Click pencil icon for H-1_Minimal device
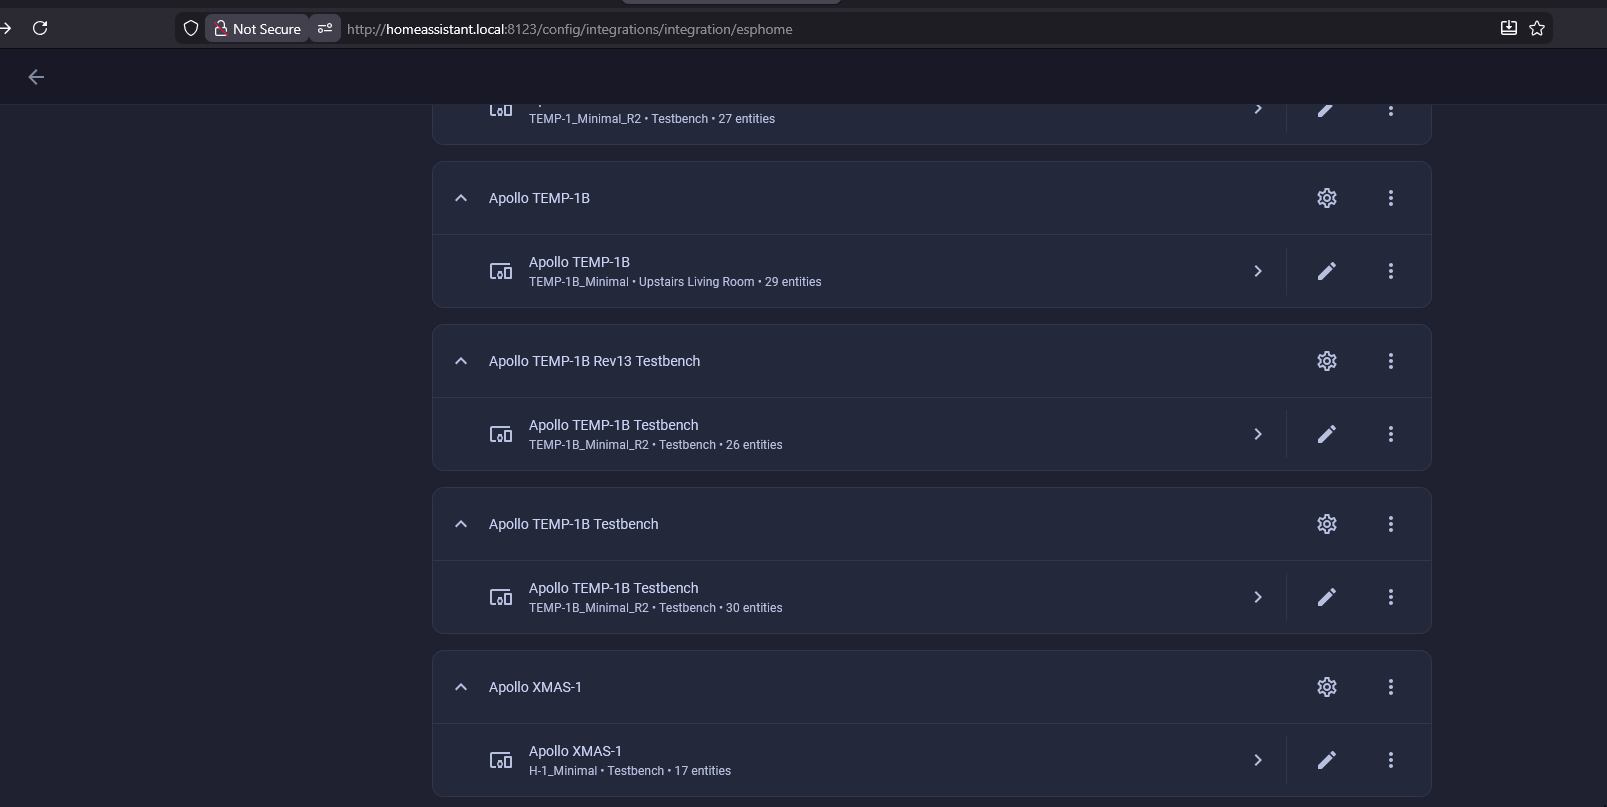 pyautogui.click(x=1326, y=760)
